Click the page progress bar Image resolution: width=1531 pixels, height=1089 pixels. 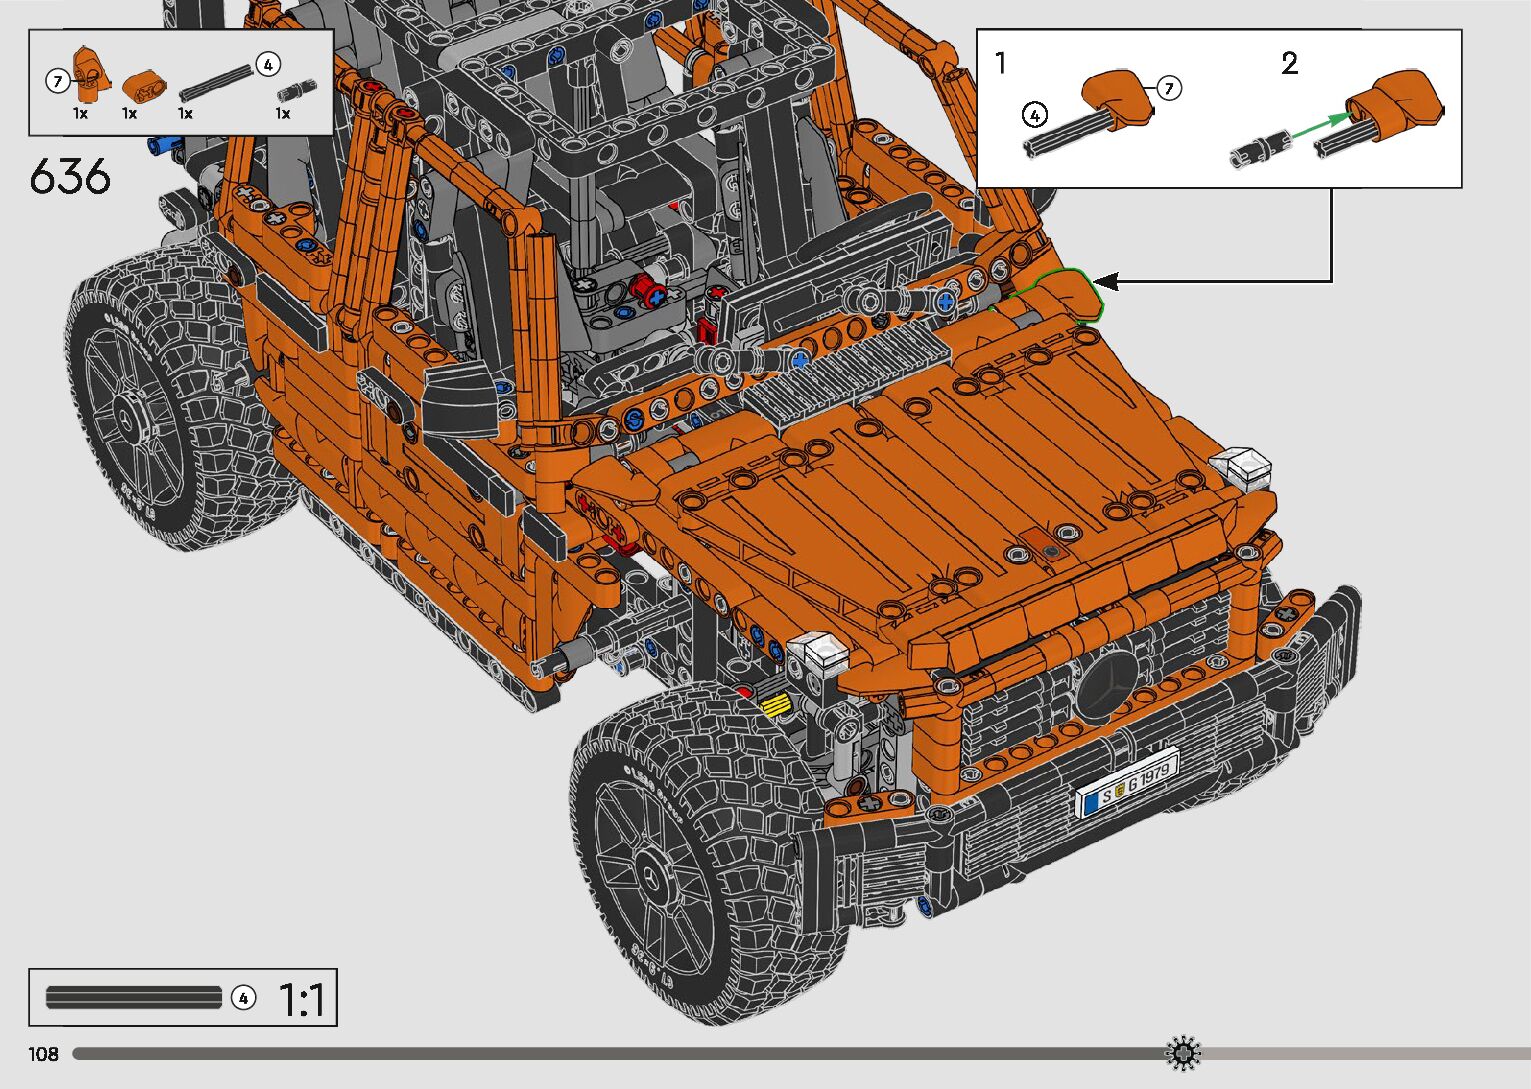coord(620,1054)
